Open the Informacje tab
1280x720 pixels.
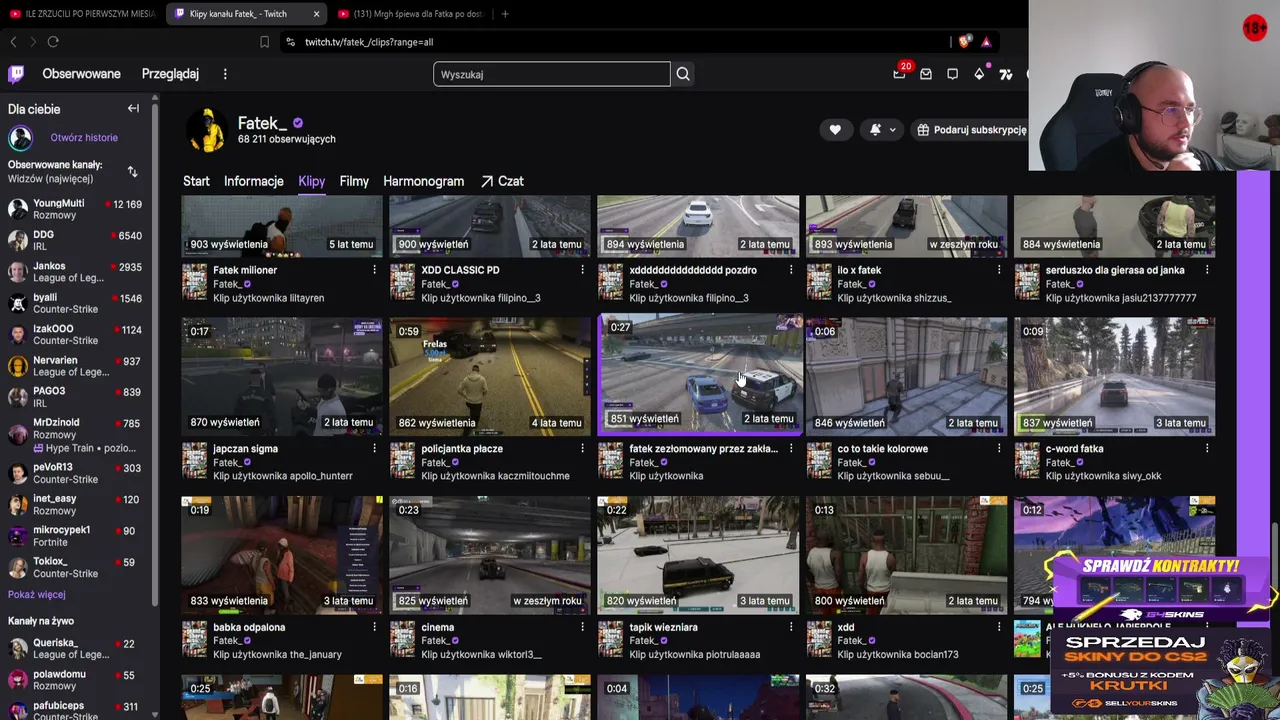254,181
